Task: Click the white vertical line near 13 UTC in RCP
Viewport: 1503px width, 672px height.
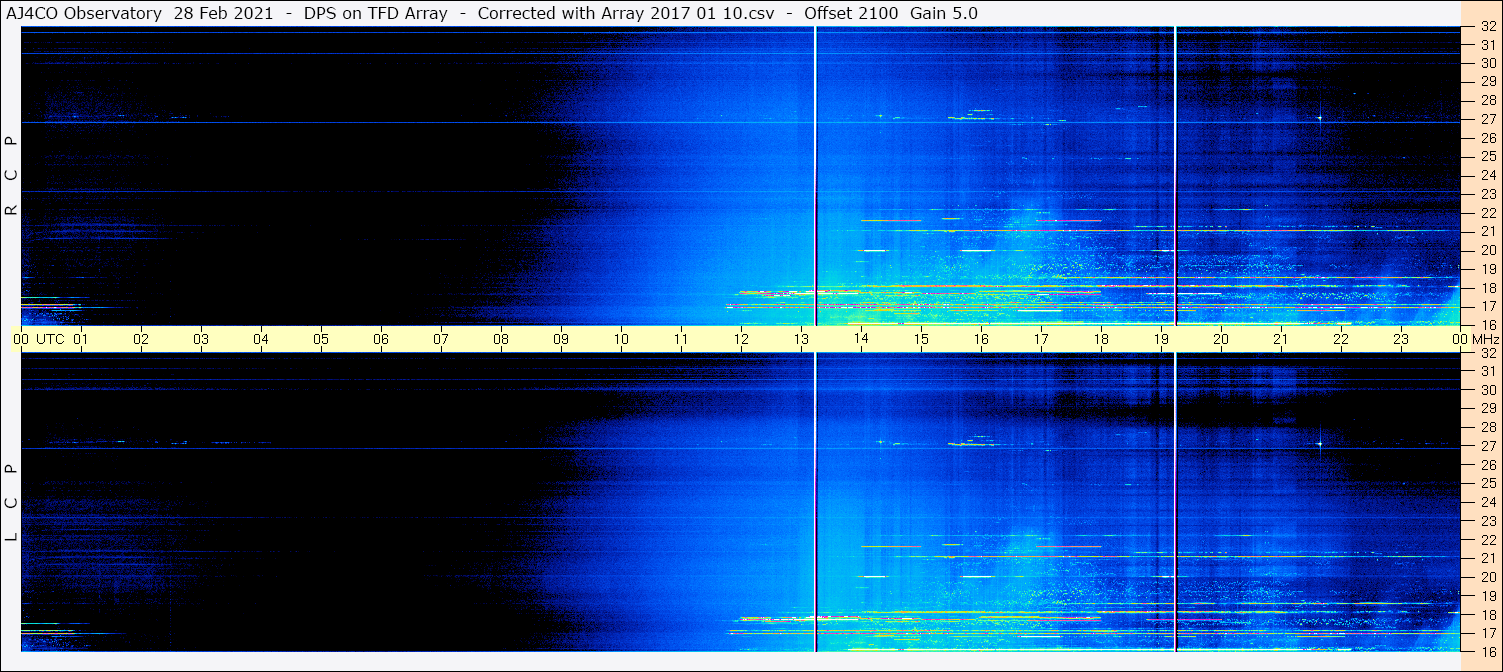Action: pos(816,176)
